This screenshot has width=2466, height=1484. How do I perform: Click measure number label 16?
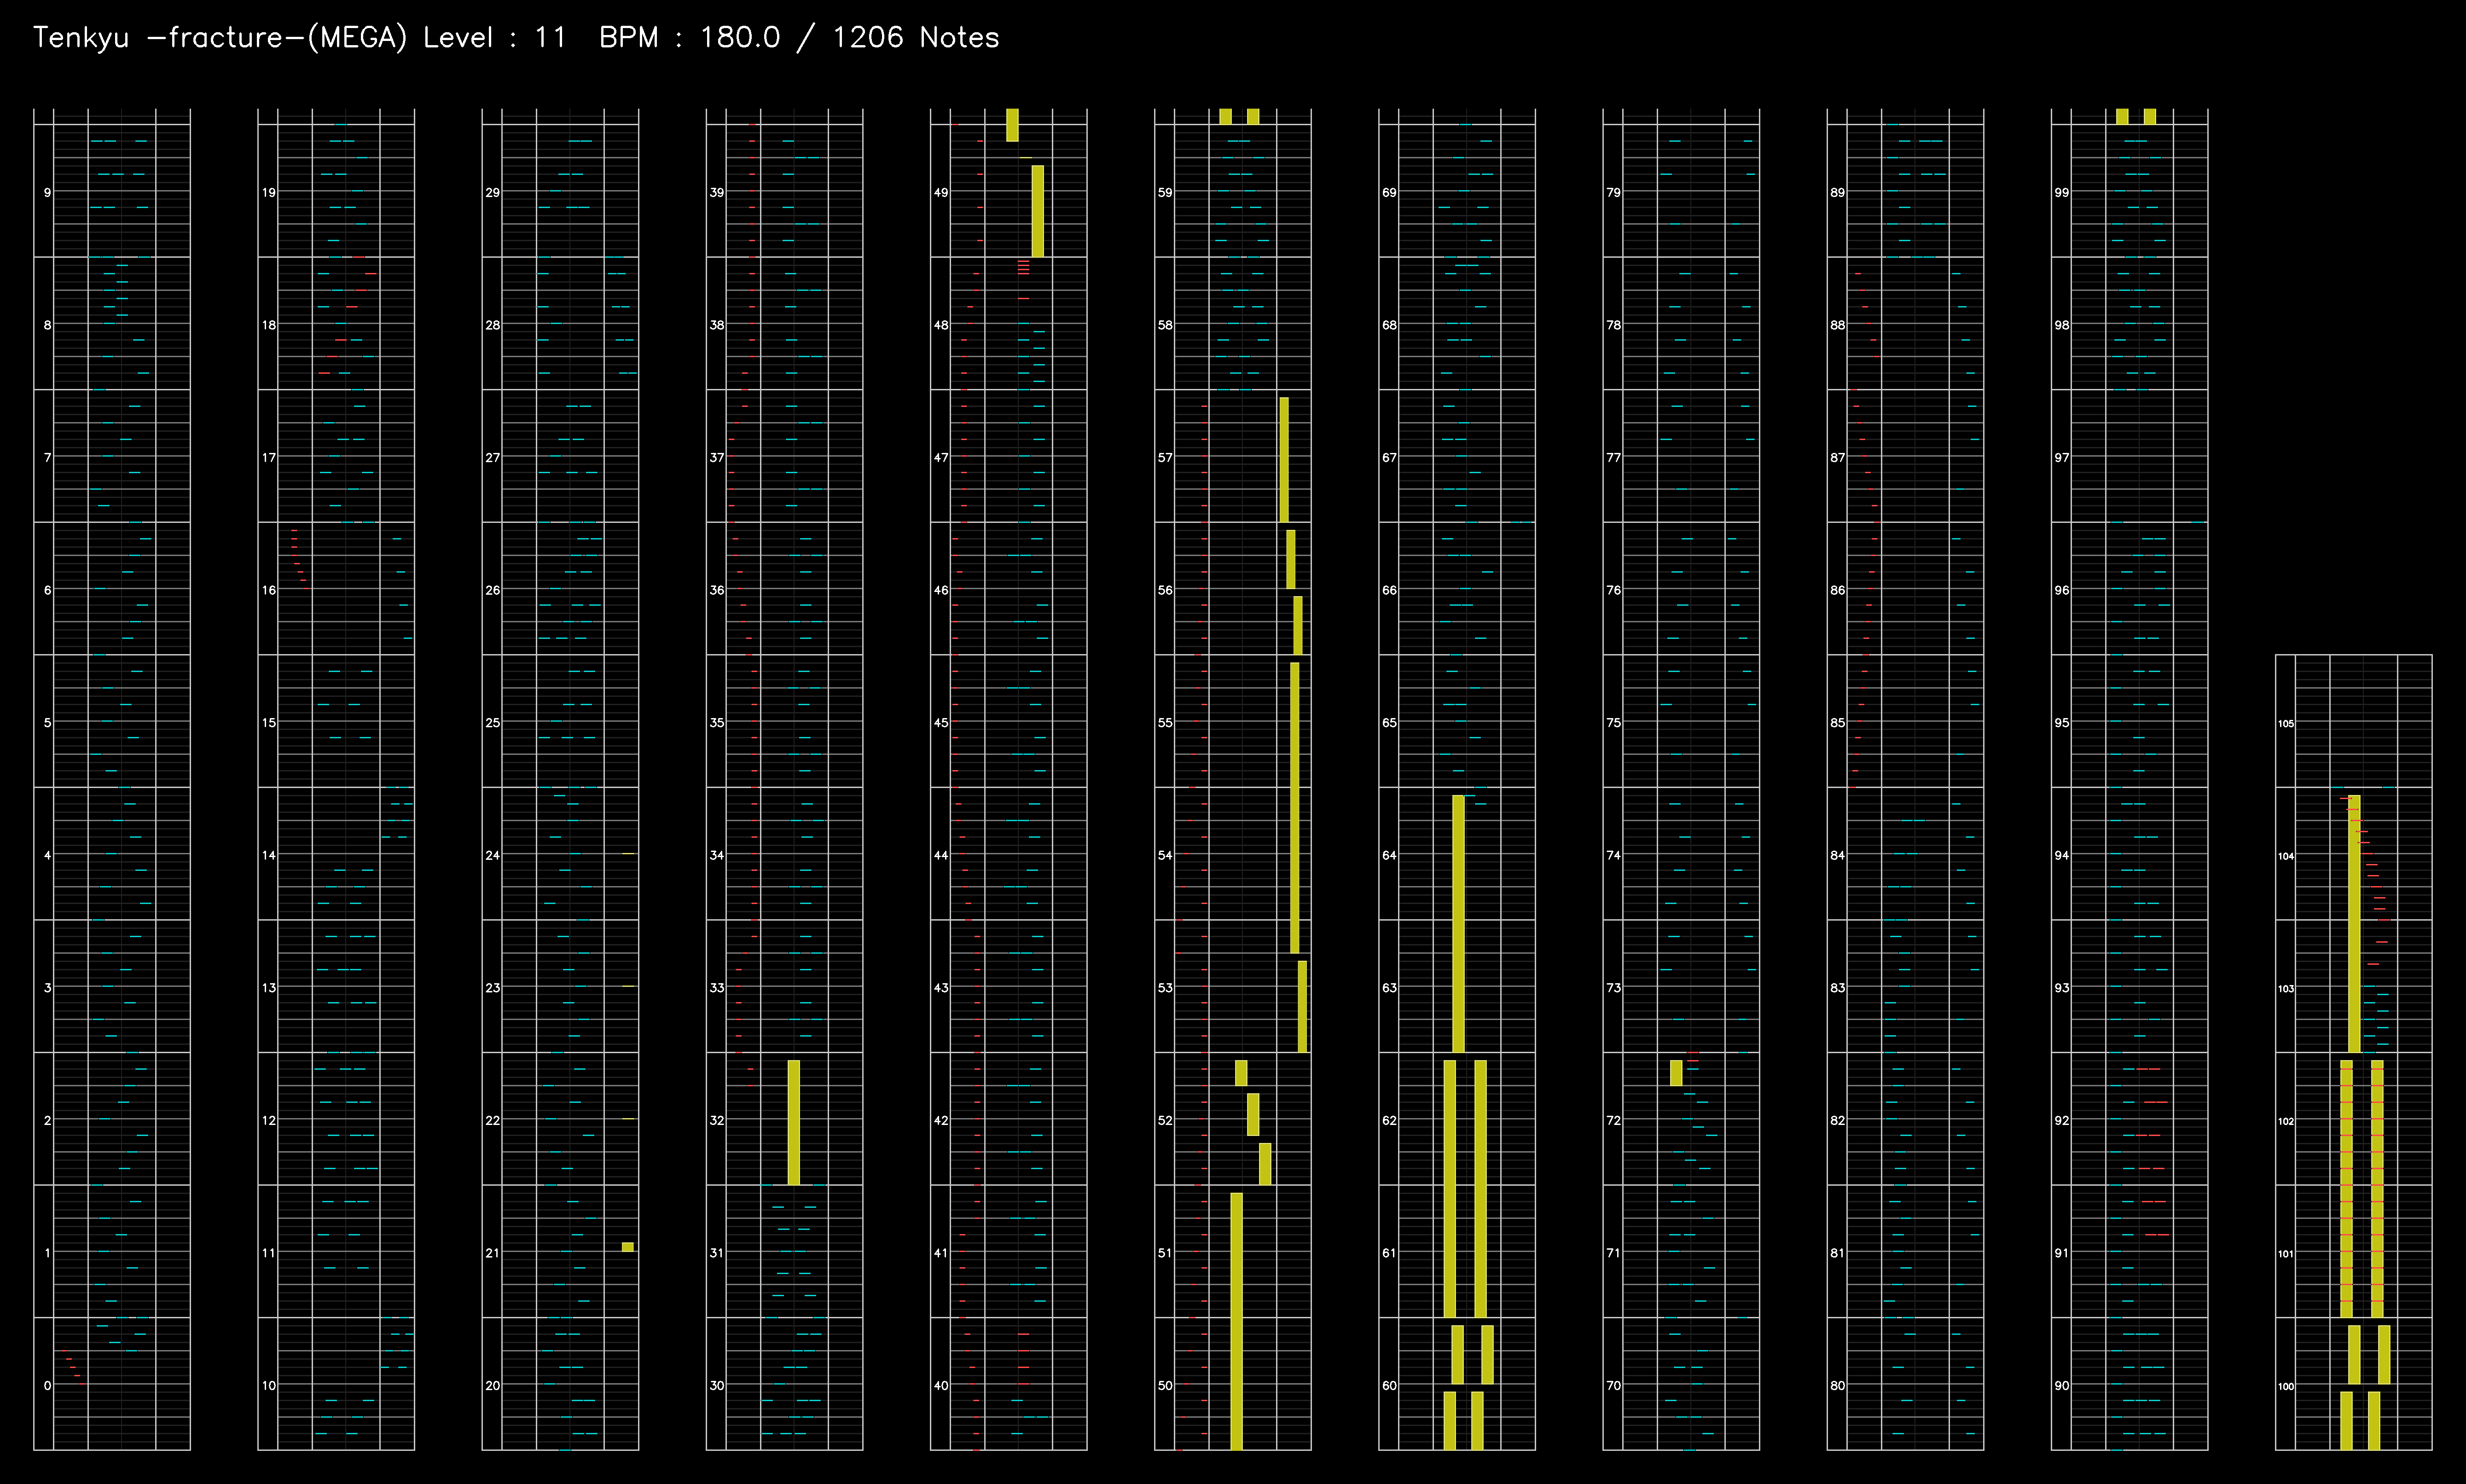point(268,590)
